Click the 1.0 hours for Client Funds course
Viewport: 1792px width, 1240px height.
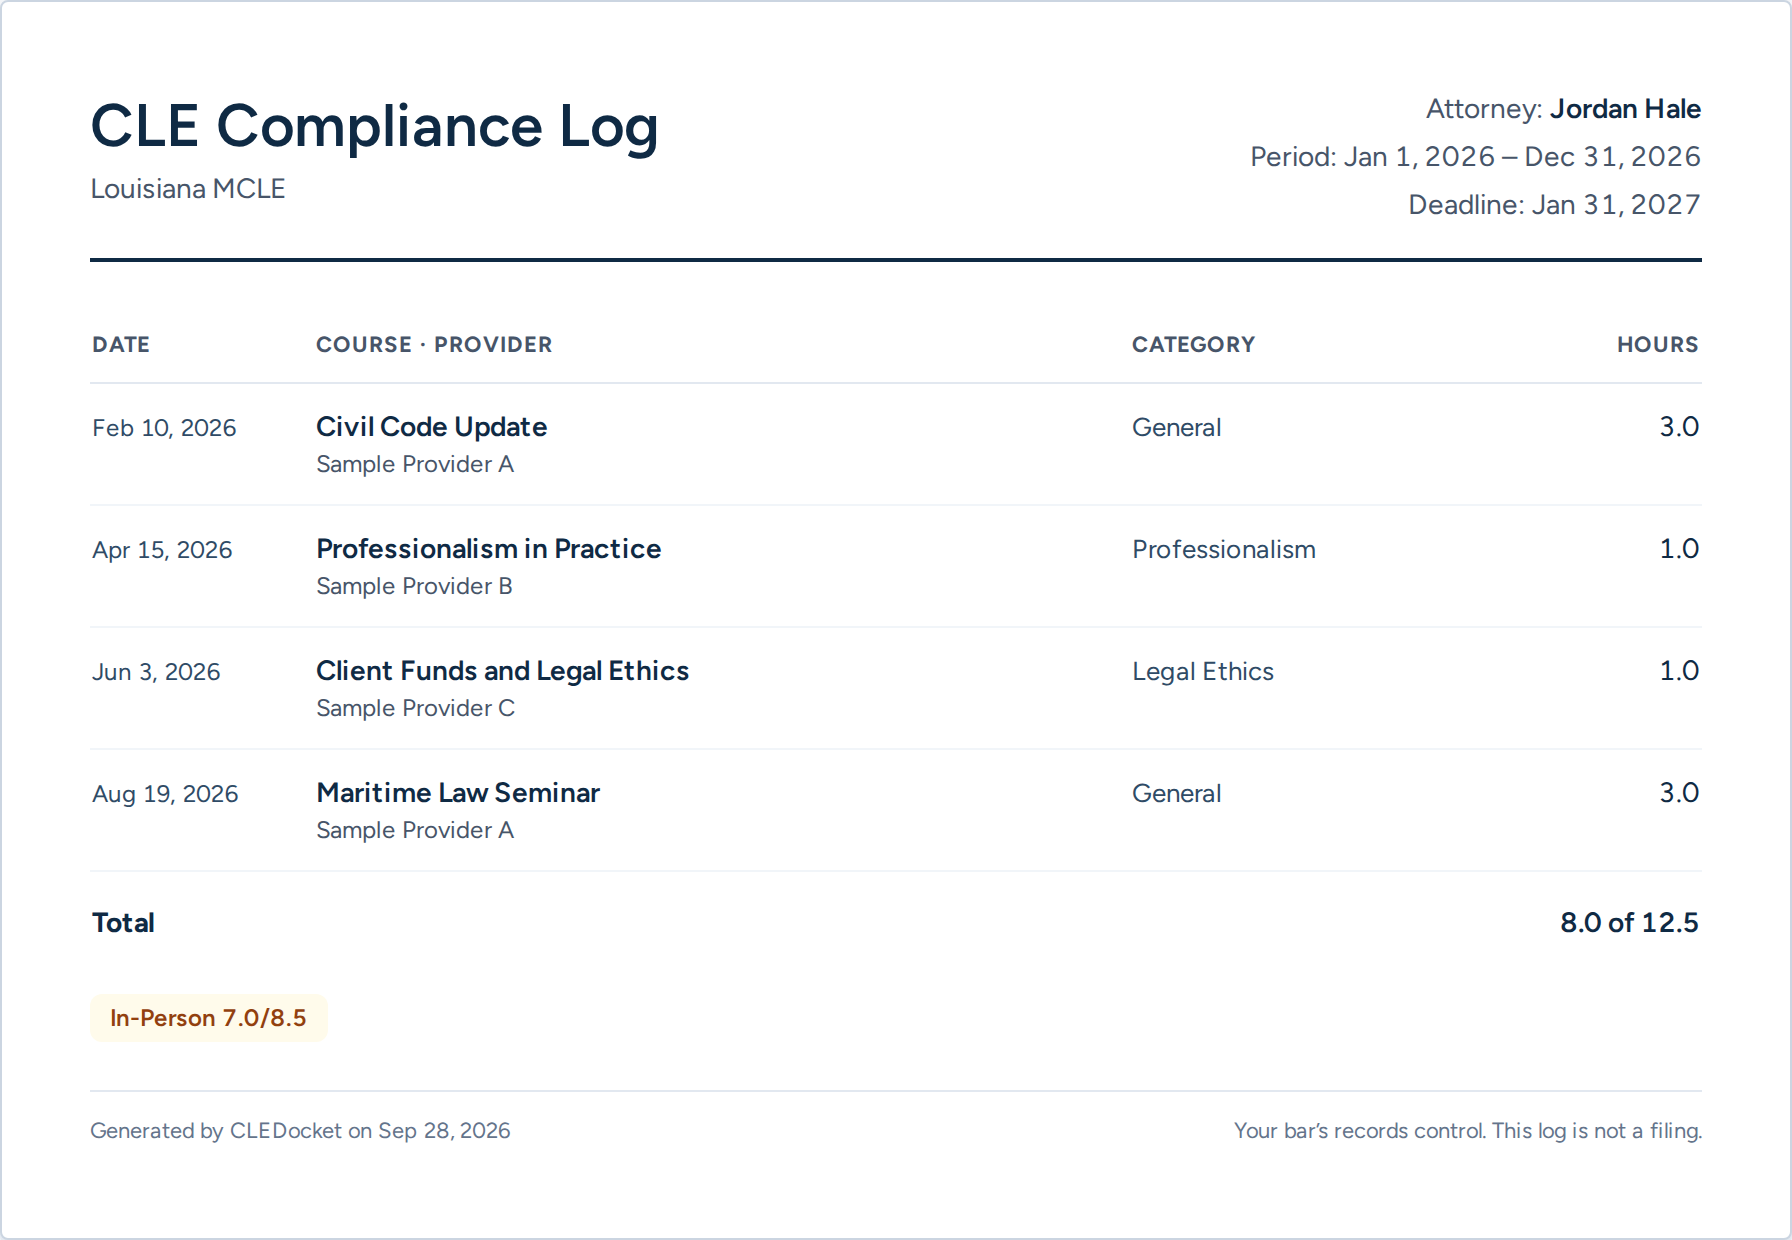tap(1679, 671)
